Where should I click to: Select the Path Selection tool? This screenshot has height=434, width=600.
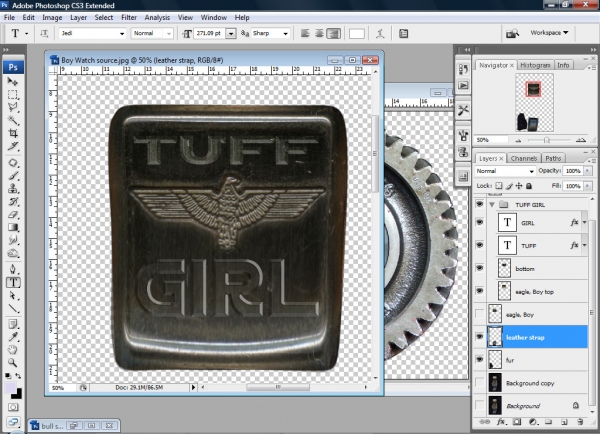coord(13,295)
